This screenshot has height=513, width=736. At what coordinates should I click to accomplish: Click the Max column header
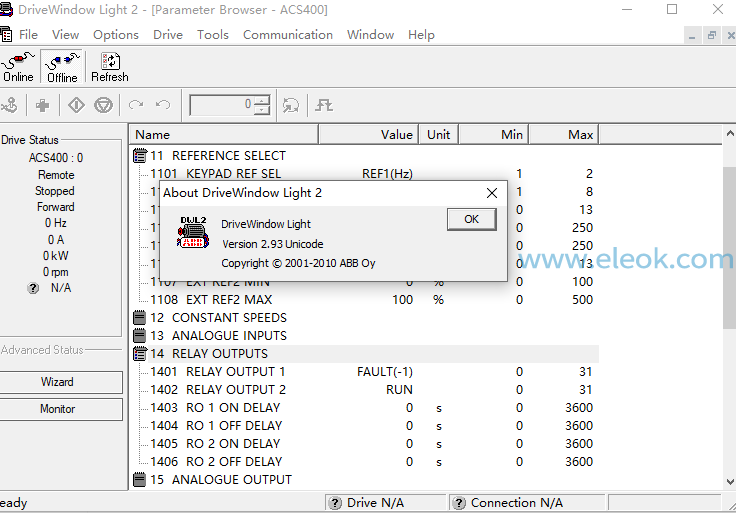[564, 135]
